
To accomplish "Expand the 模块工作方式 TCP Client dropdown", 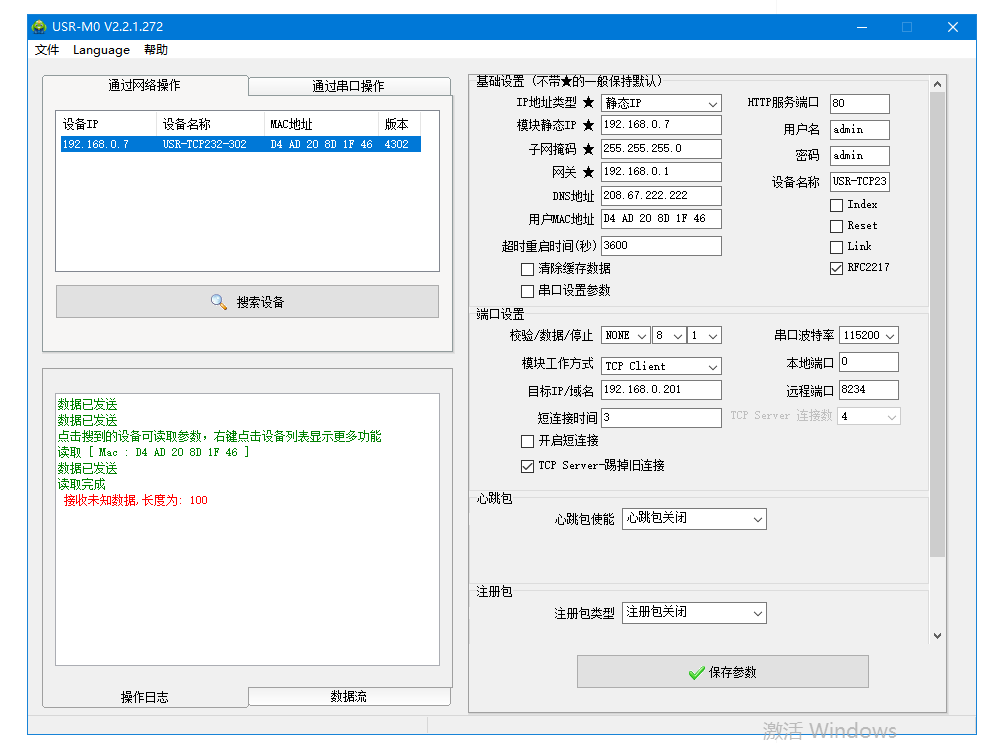I will (661, 366).
